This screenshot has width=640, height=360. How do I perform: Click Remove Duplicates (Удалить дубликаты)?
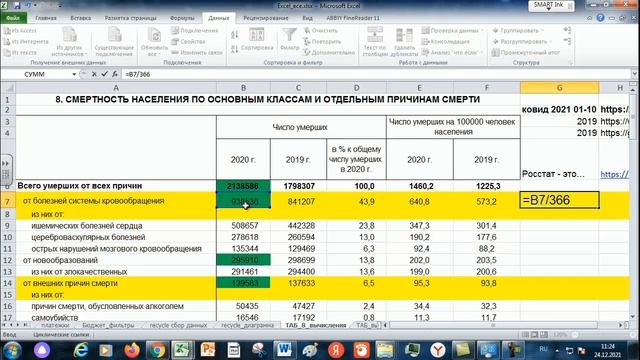(404, 42)
